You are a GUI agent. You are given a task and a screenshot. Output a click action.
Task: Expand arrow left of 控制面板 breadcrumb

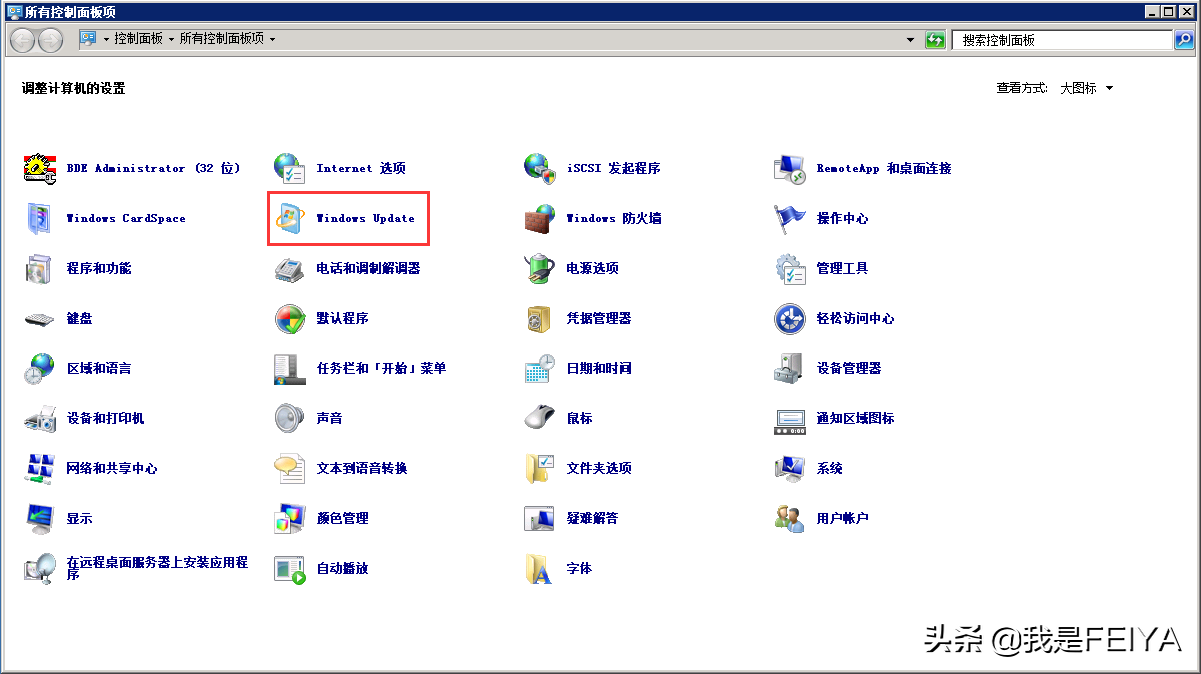106,39
